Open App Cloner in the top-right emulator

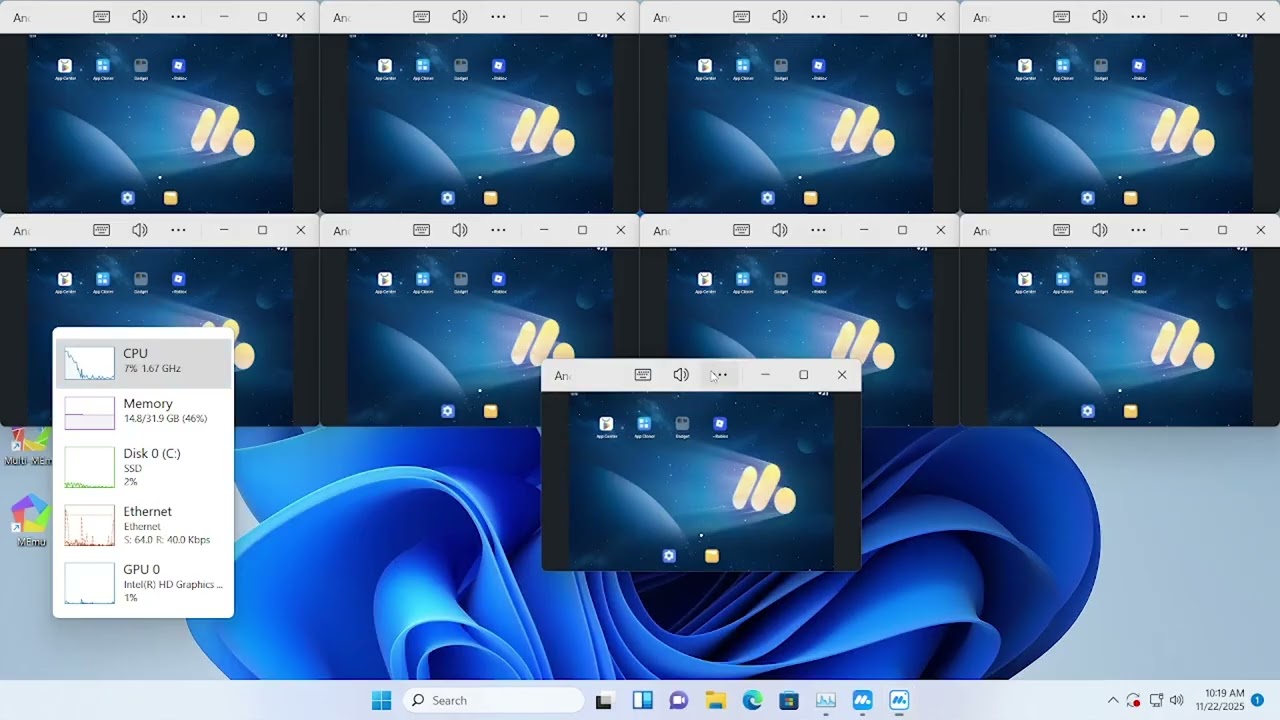1062,69
